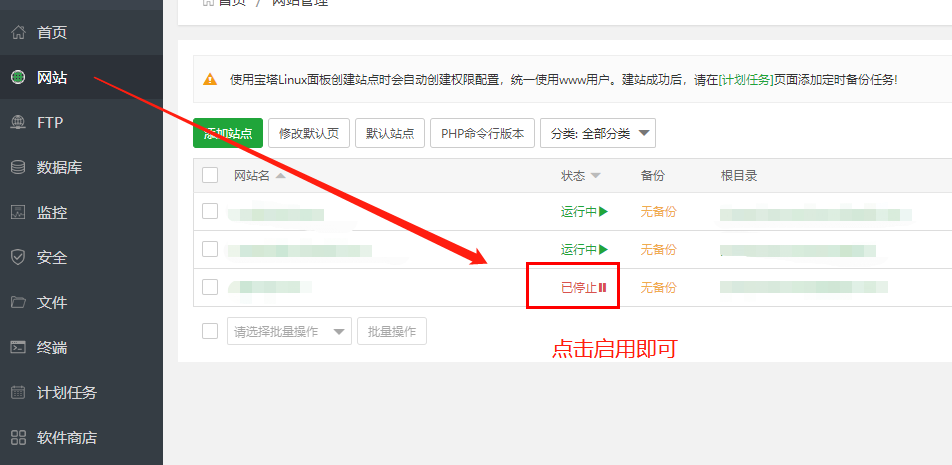
Task: Click the folder icon beside 文件
Action: [x=19, y=302]
